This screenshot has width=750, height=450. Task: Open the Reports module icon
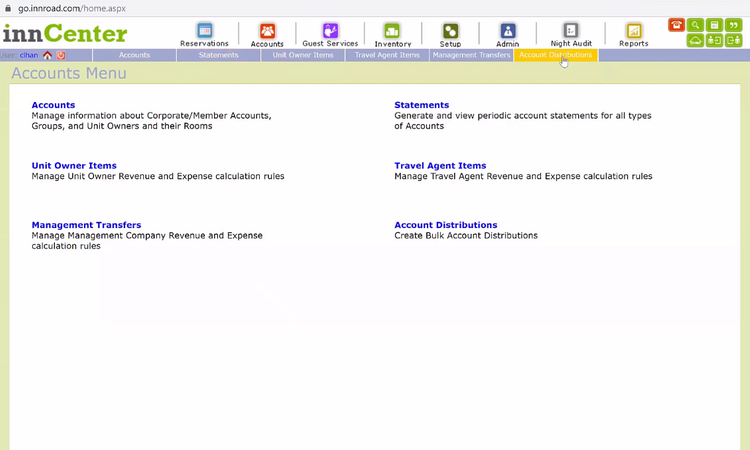[634, 31]
